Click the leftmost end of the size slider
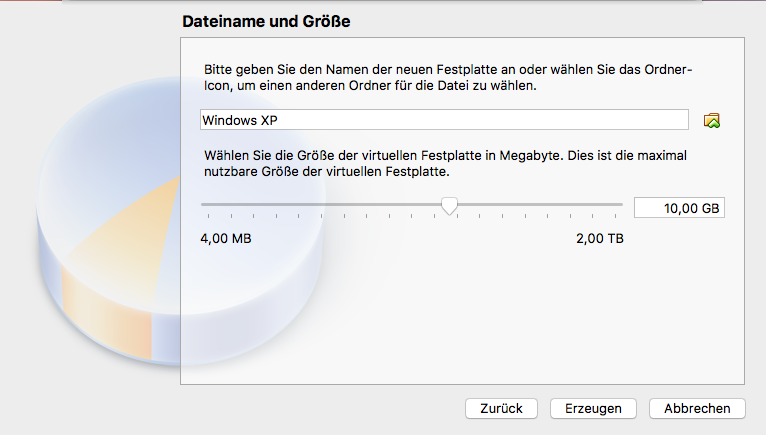766x435 pixels. [x=203, y=204]
